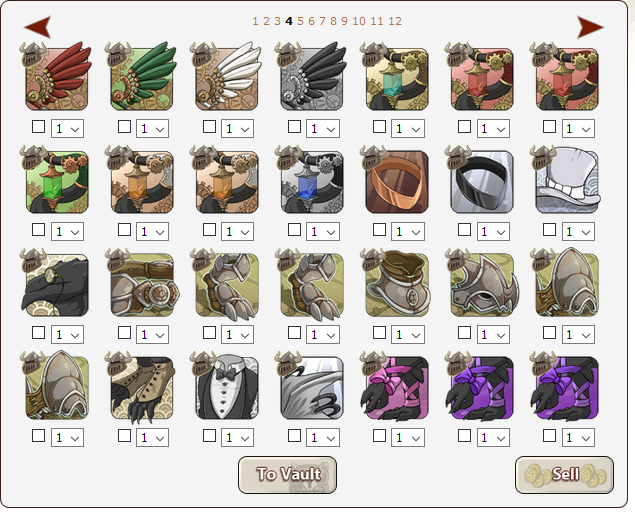
Task: Tick checkbox under white feathered wings
Action: 209,127
